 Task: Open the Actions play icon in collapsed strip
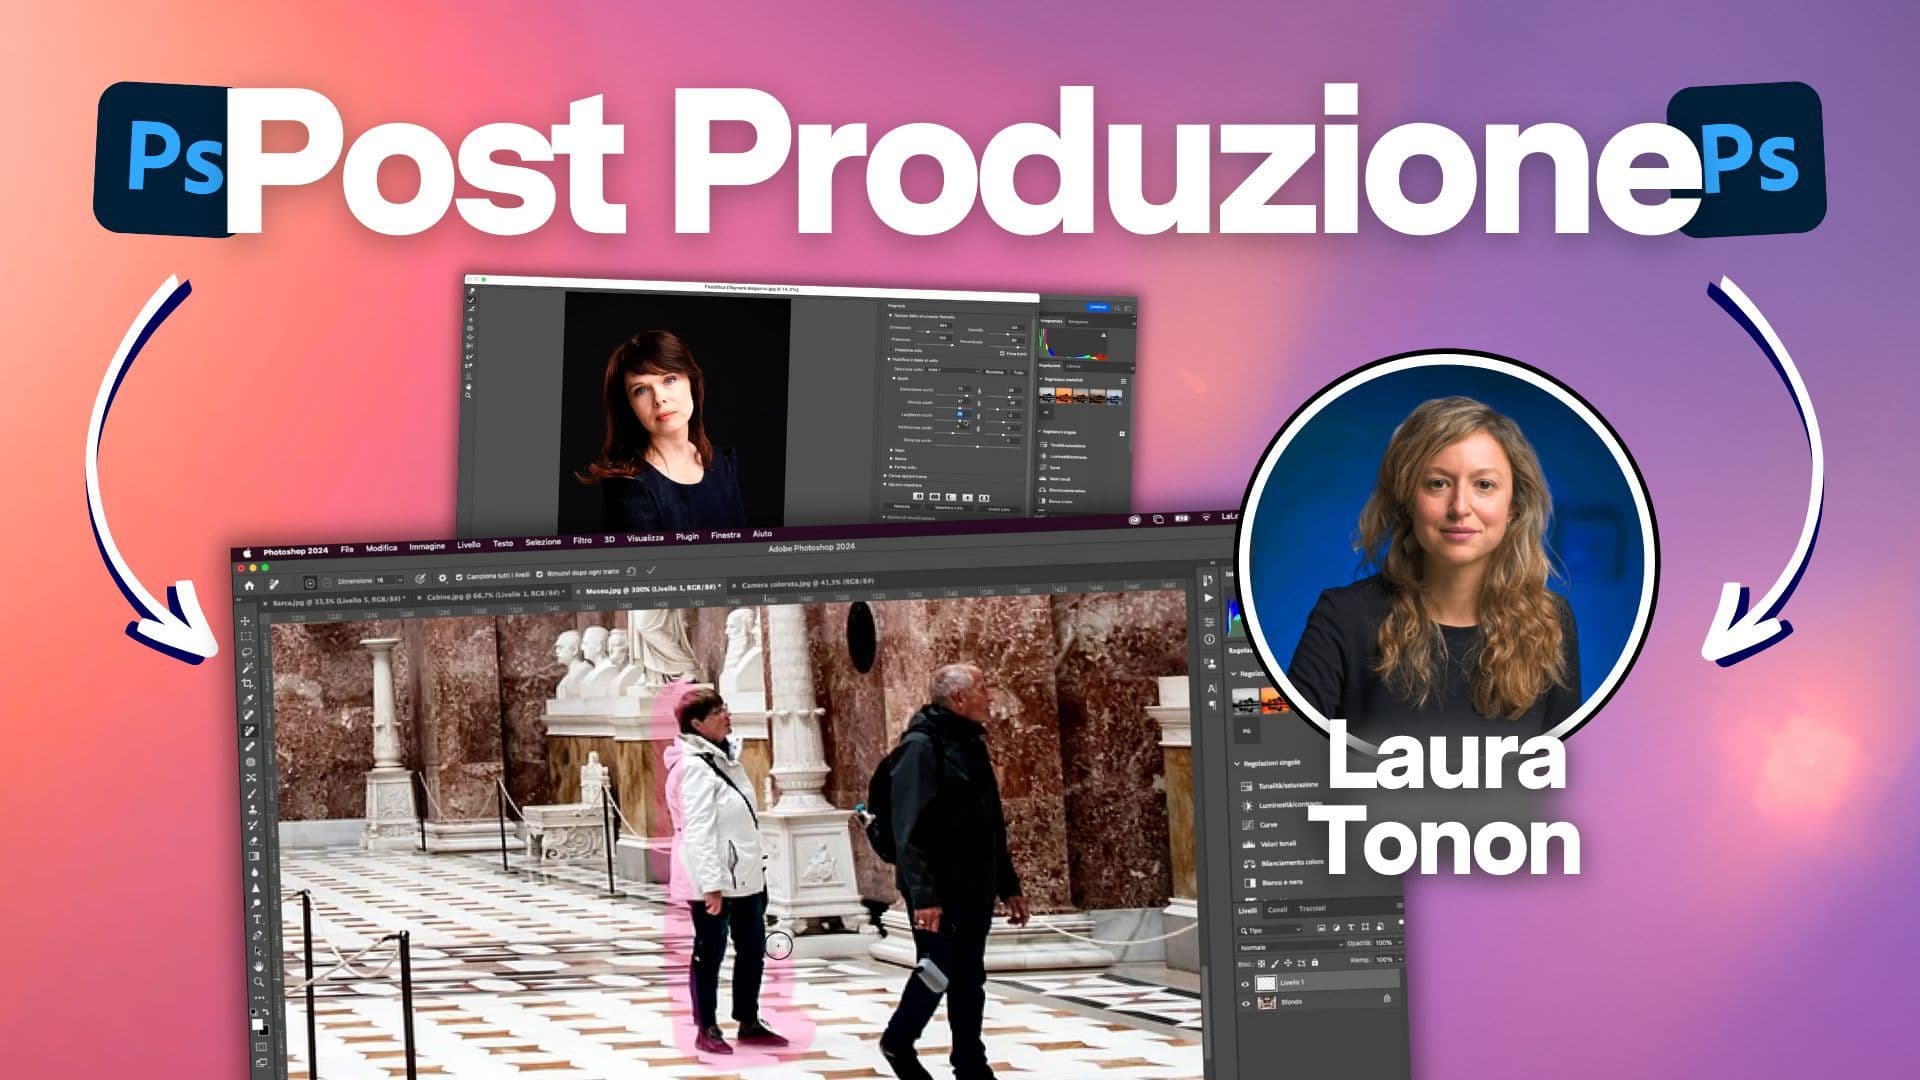click(x=1208, y=597)
